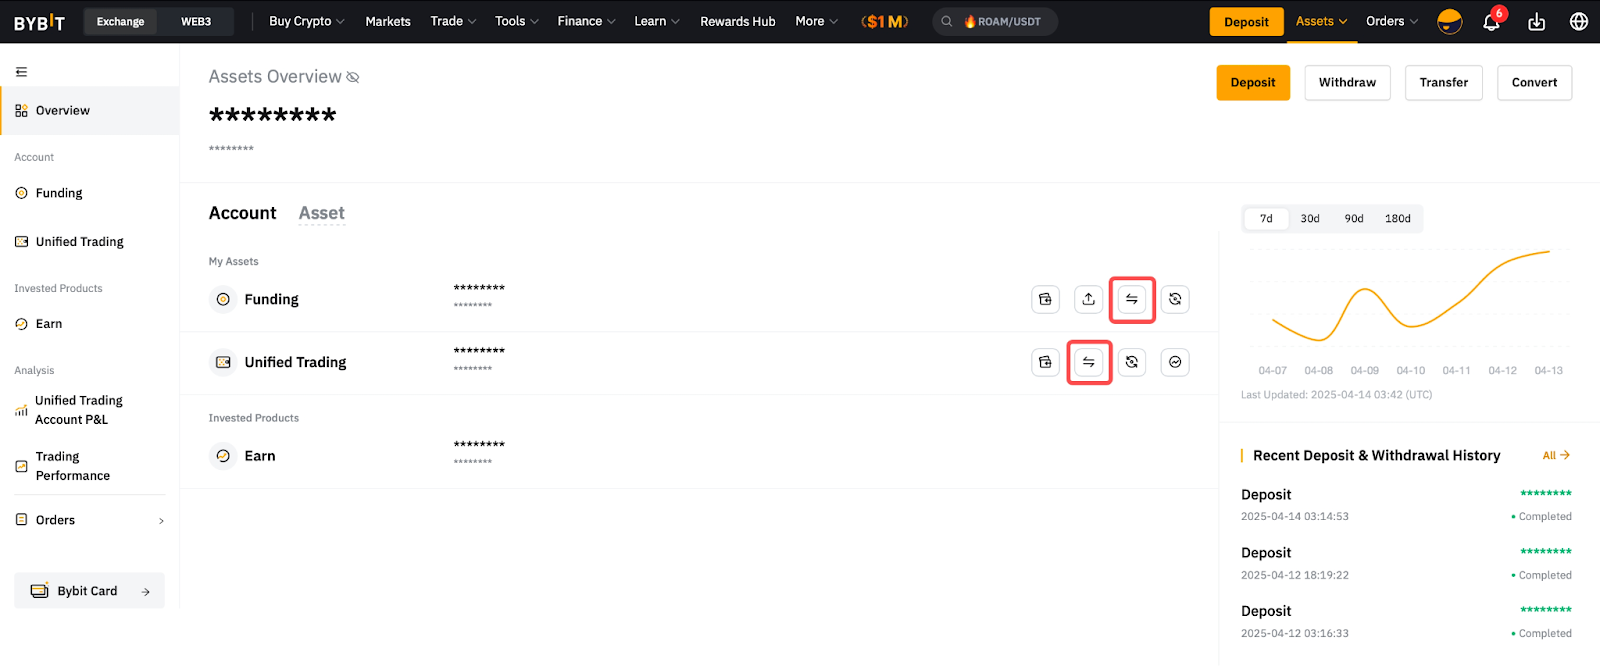The height and width of the screenshot is (666, 1600).
Task: Click the Transfer icon in the Funding row
Action: point(1132,299)
